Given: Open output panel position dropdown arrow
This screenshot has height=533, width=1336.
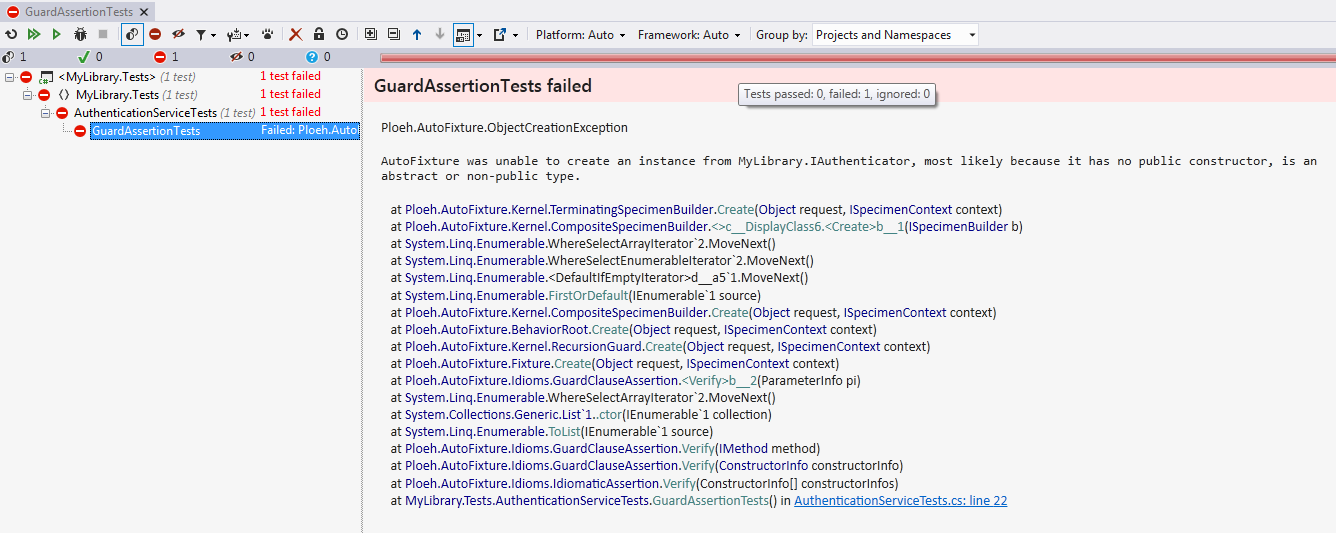Looking at the screenshot, I should point(480,34).
